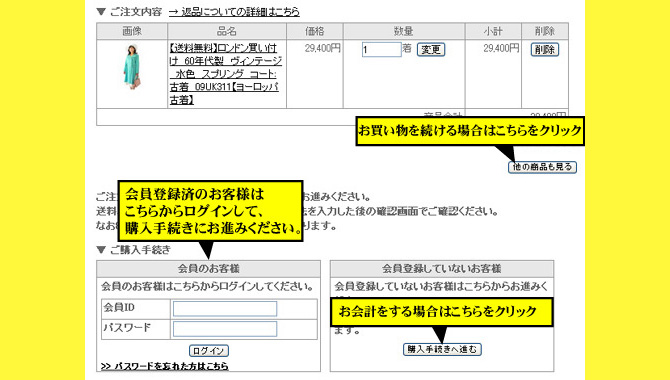Click the 会員登録していないお客様 section header
Screen dimensions: 670x380
tap(442, 269)
